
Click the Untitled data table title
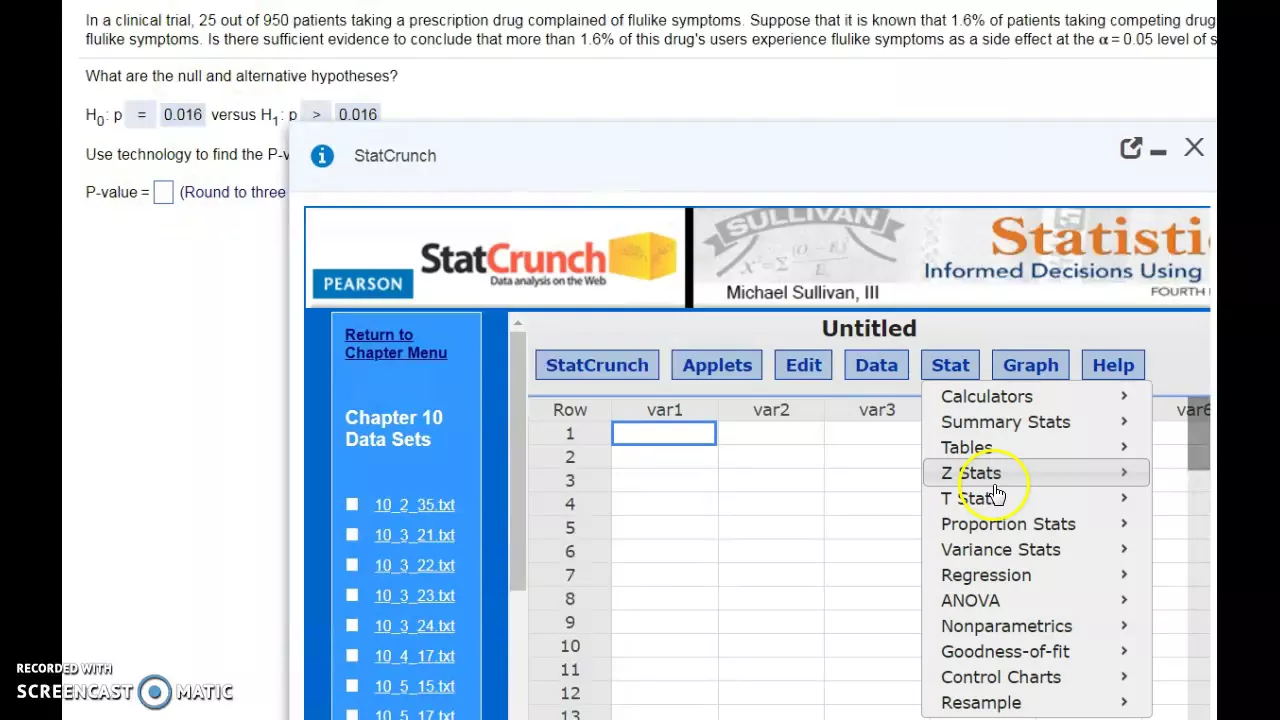click(869, 328)
